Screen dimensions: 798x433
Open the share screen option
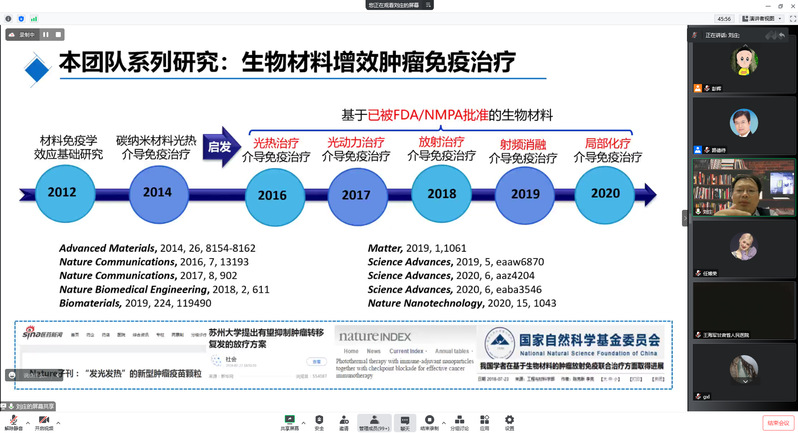point(290,422)
